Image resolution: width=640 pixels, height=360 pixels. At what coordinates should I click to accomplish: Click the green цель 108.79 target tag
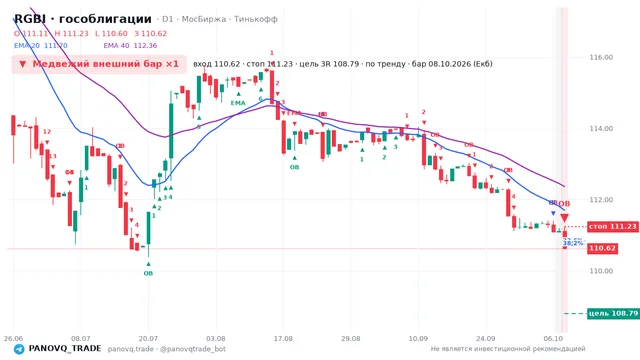613,313
